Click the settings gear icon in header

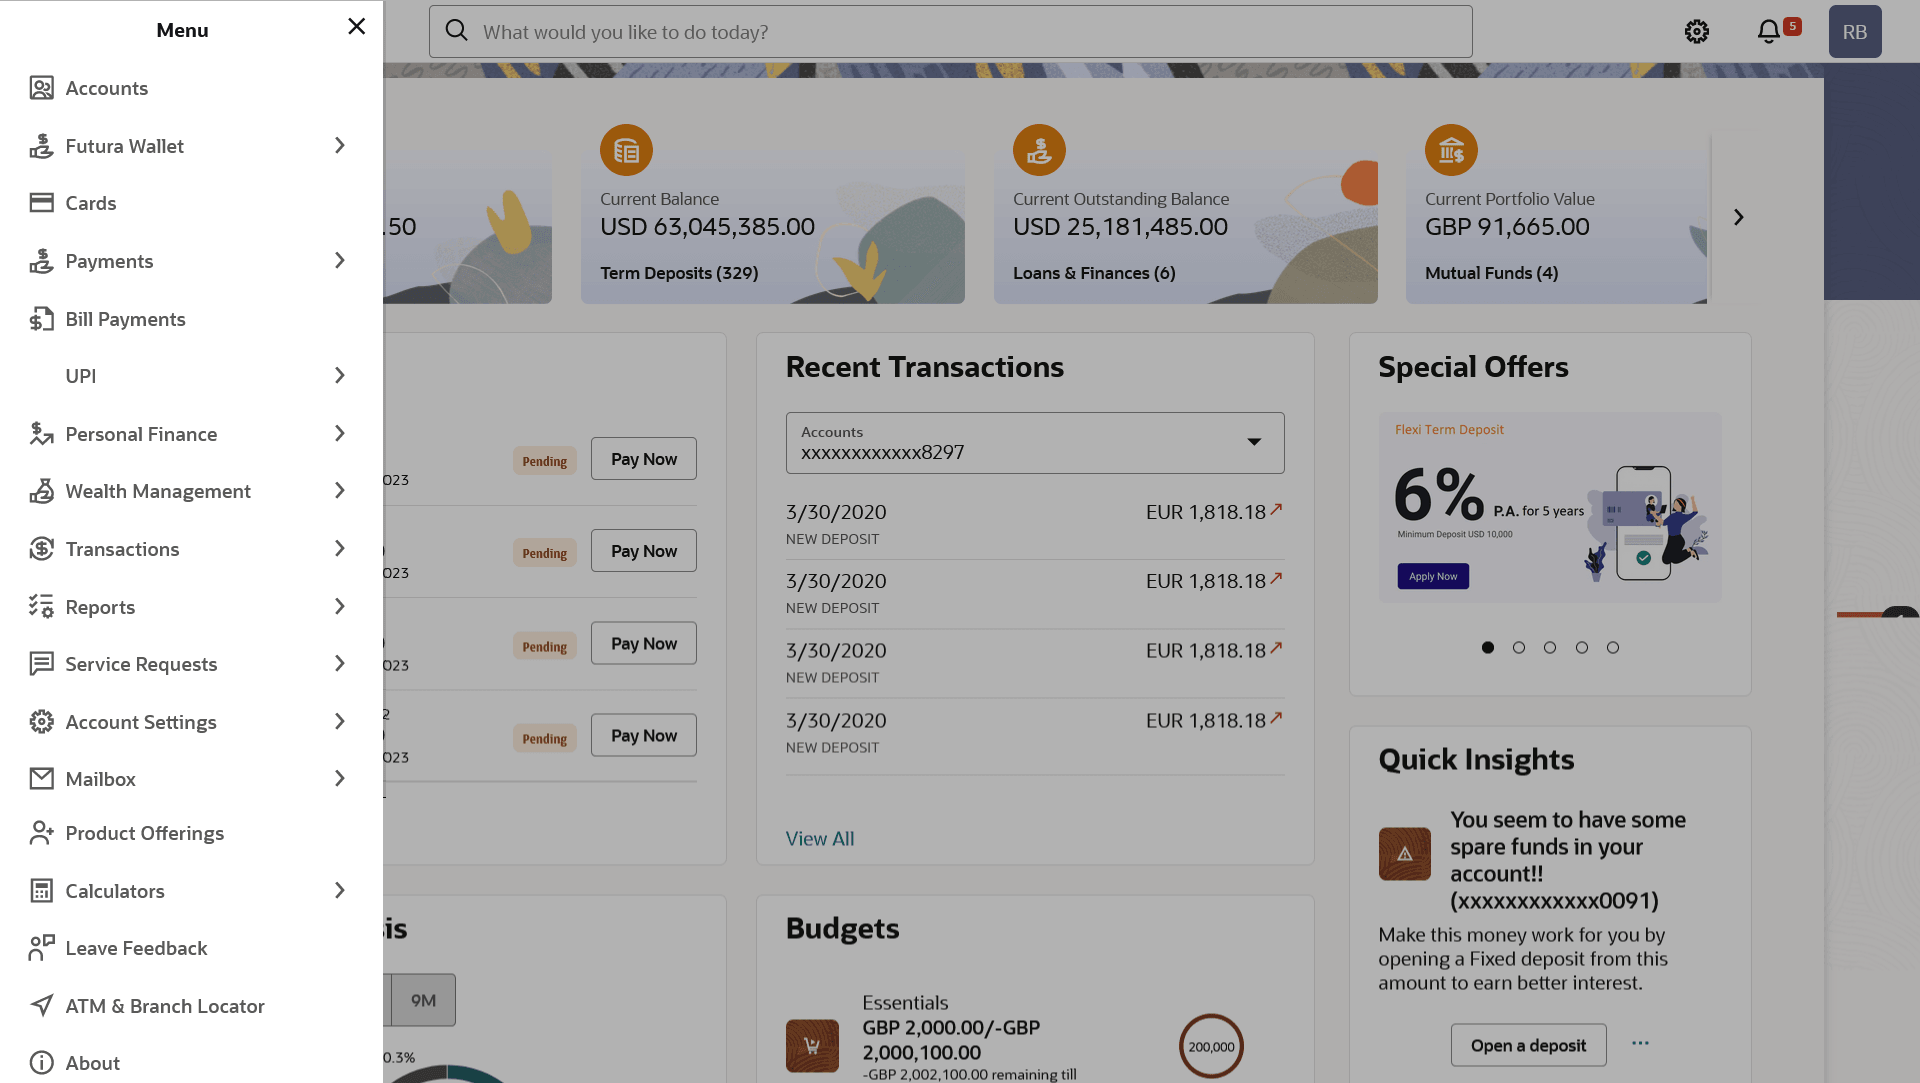pos(1696,32)
